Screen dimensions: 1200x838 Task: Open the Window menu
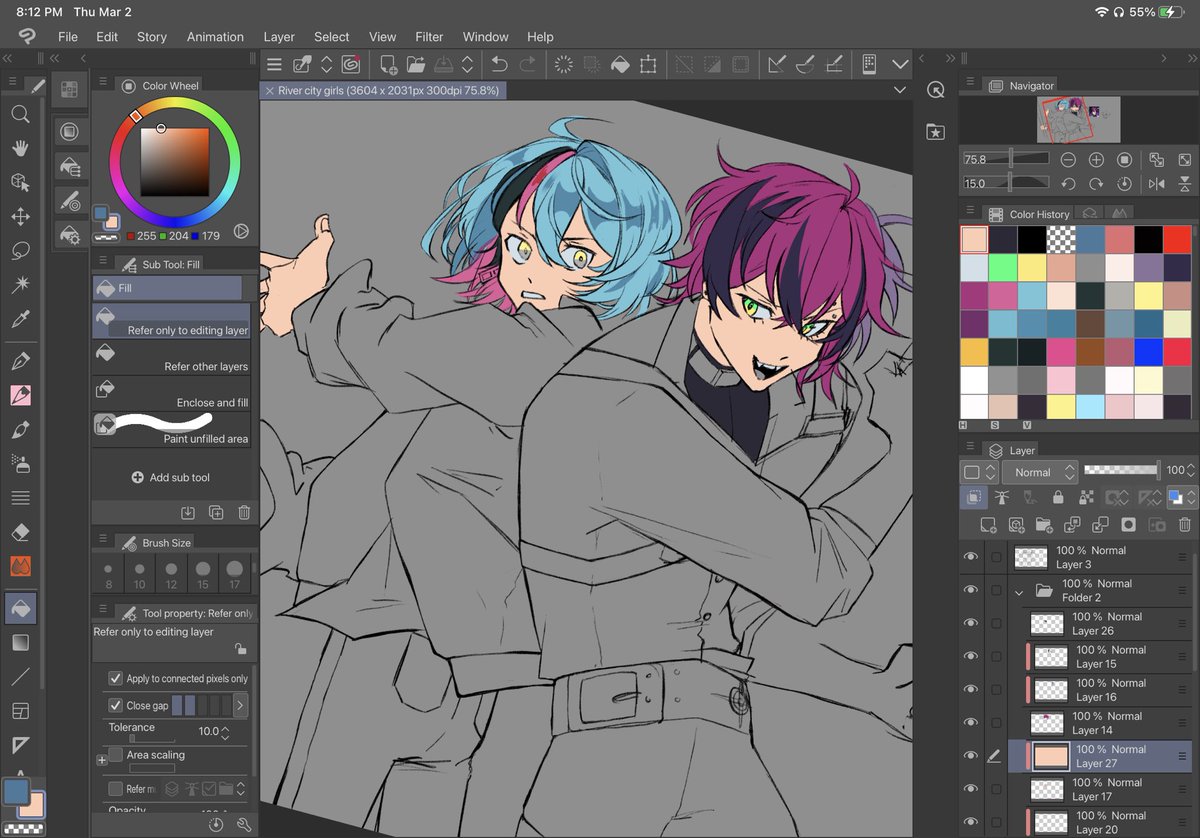[x=485, y=37]
